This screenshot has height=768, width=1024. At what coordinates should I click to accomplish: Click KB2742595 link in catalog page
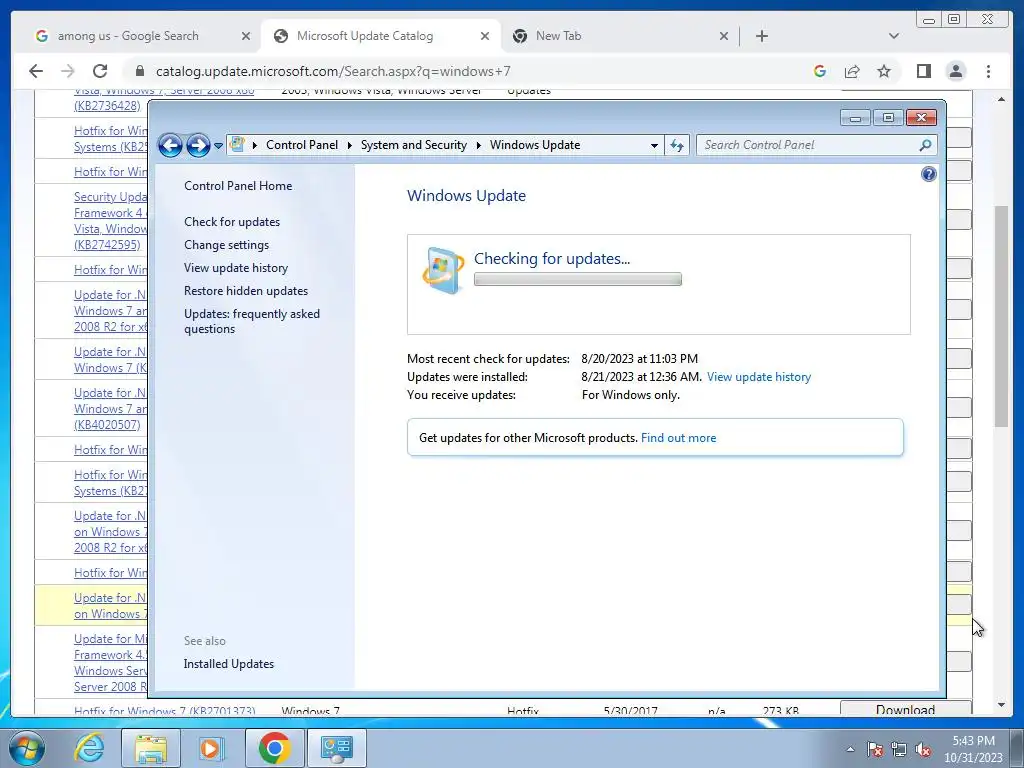pyautogui.click(x=107, y=245)
